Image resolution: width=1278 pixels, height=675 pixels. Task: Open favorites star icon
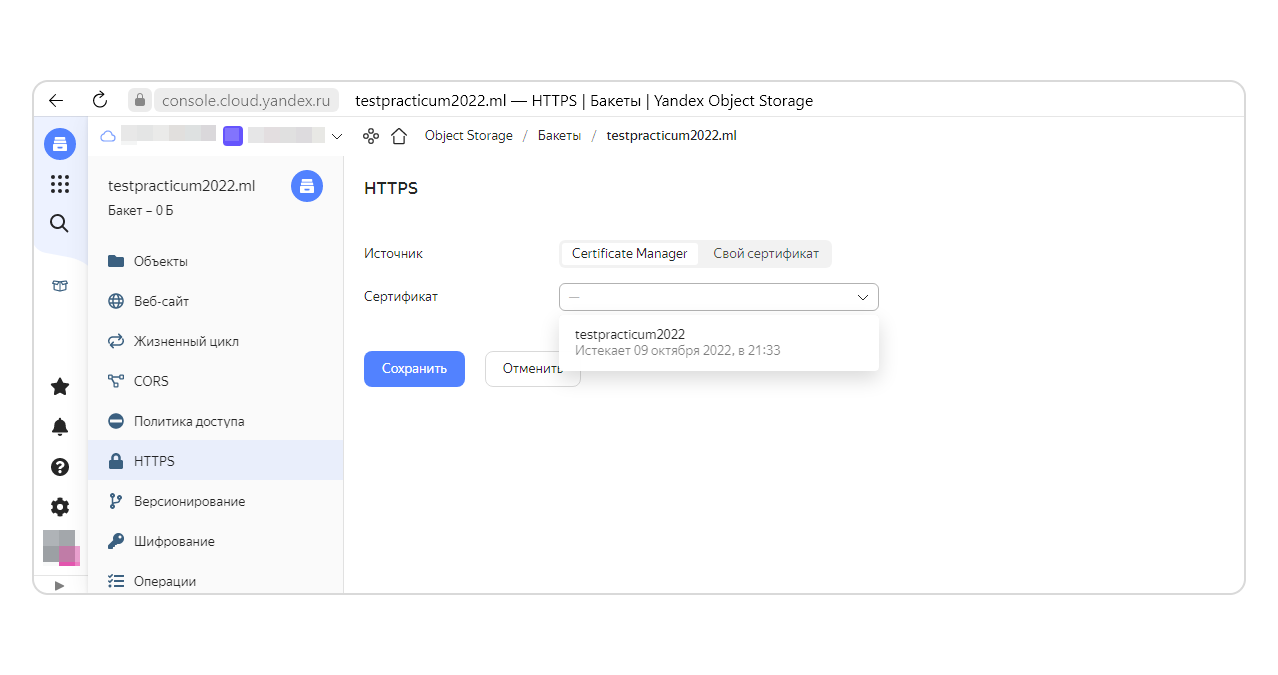click(x=60, y=386)
